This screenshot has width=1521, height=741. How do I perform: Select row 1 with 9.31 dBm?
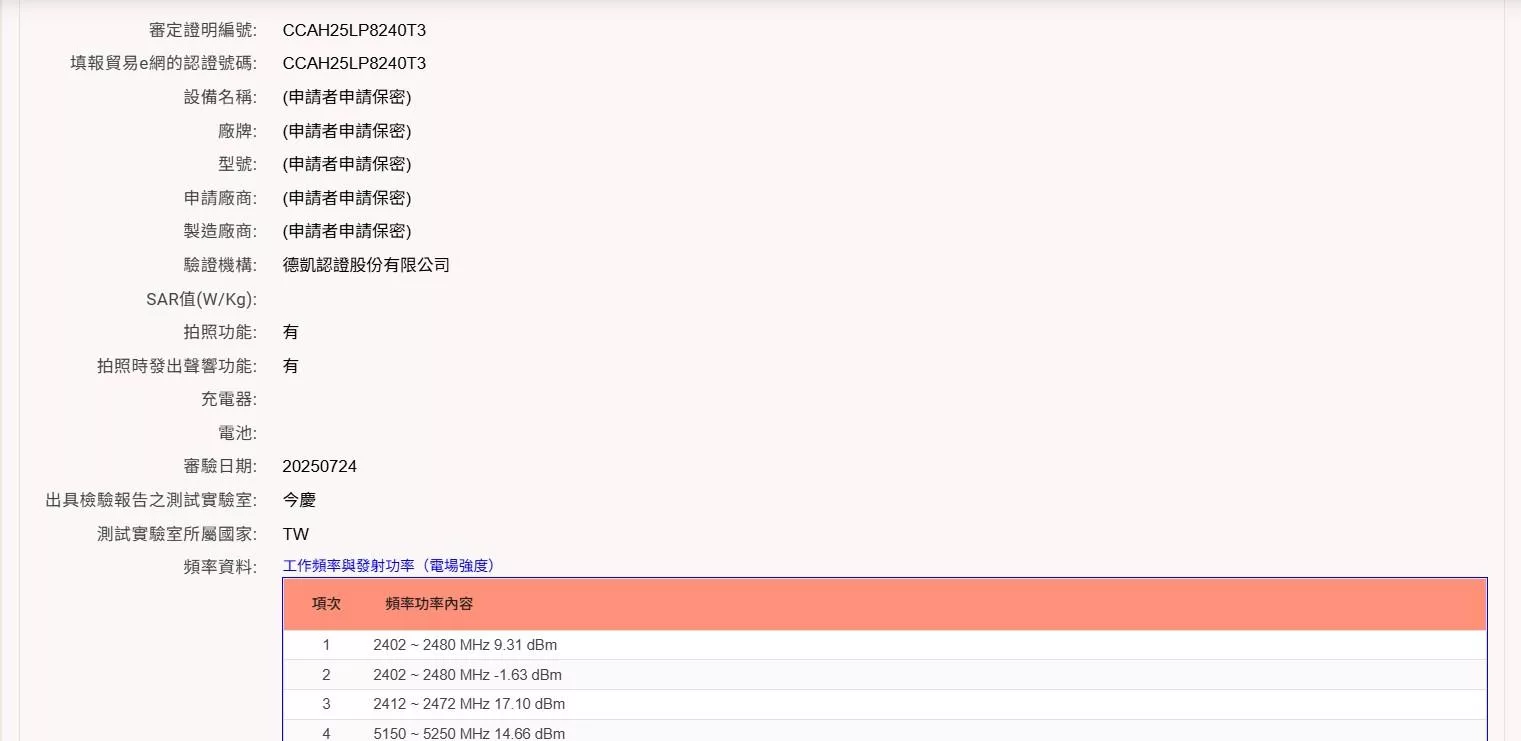465,645
